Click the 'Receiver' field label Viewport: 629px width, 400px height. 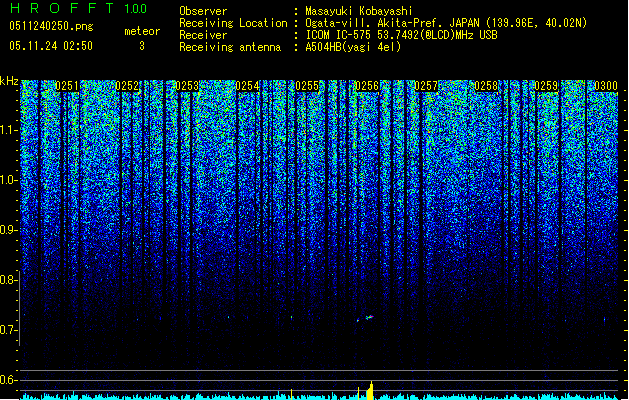pyautogui.click(x=203, y=35)
